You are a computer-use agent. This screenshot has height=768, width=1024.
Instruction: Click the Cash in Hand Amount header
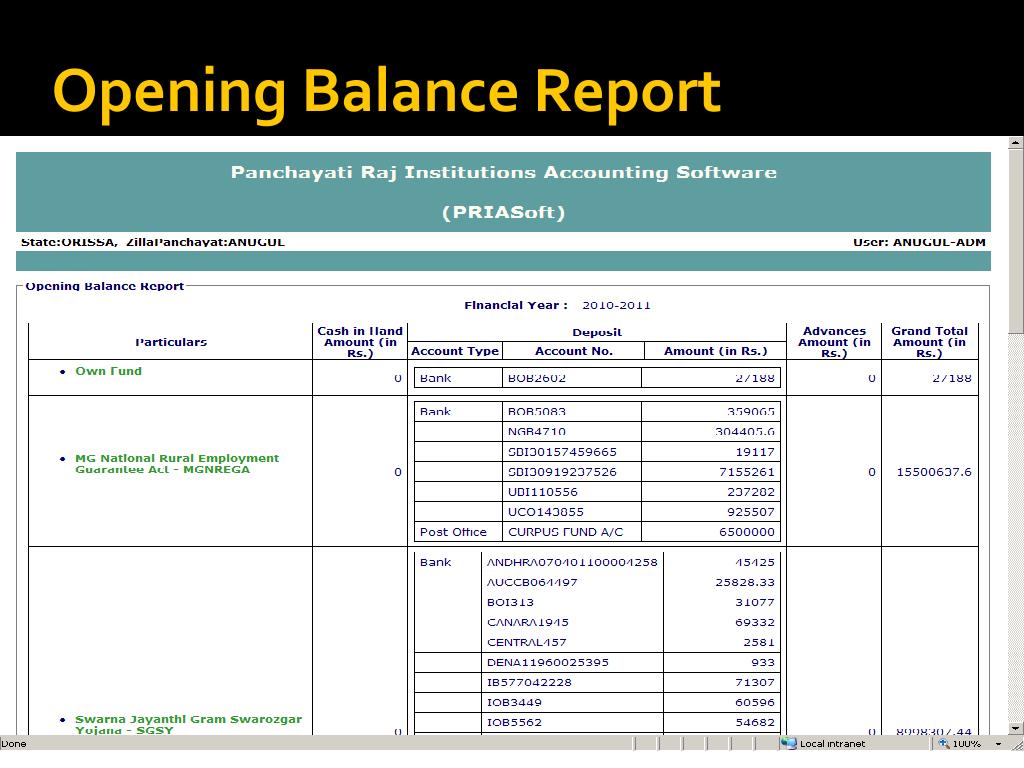[360, 342]
